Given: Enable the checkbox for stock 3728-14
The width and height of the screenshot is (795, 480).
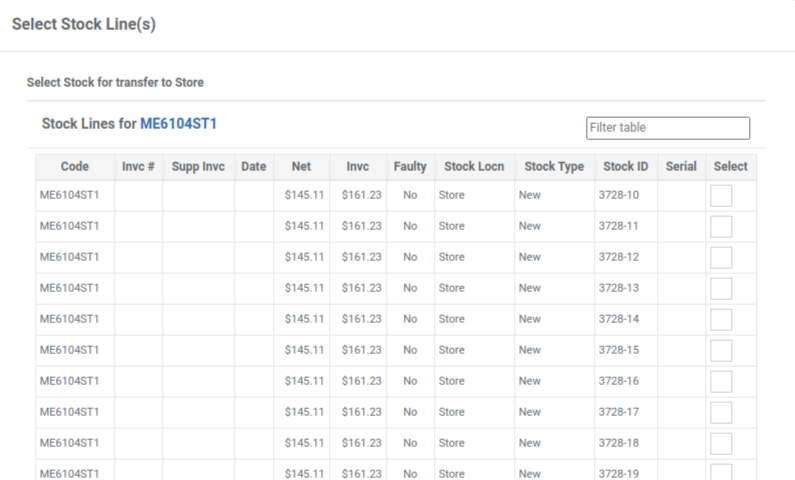Looking at the screenshot, I should click(720, 319).
